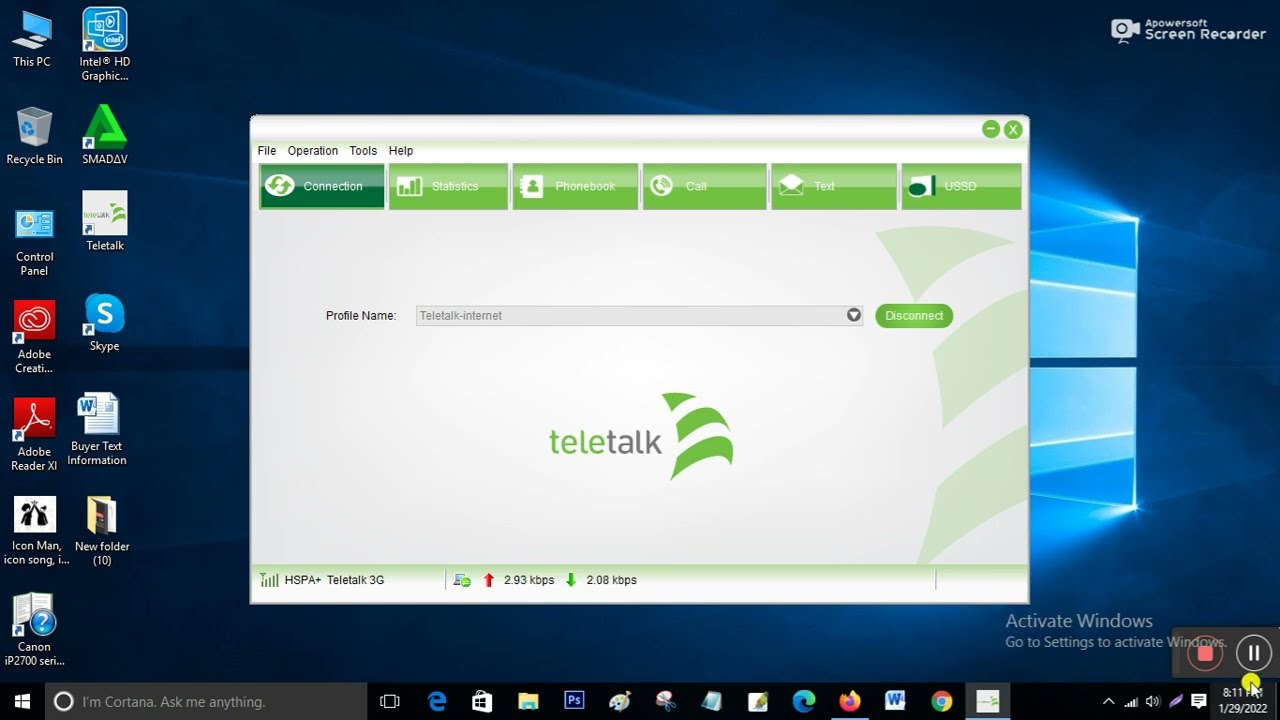Screen dimensions: 1280x720
Task: Switch to the USSD tab
Action: pos(961,186)
